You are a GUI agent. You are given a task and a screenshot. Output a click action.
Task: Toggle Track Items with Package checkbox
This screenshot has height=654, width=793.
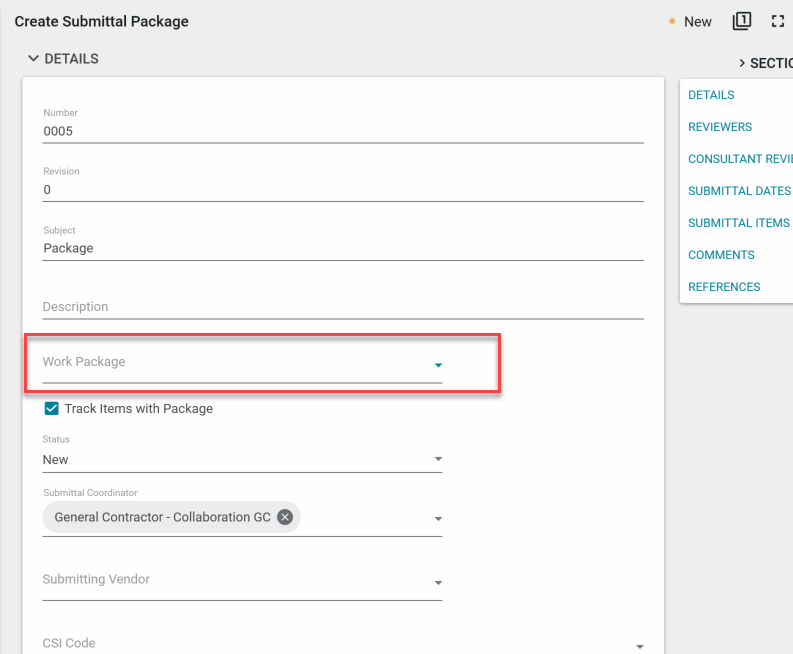[x=52, y=408]
